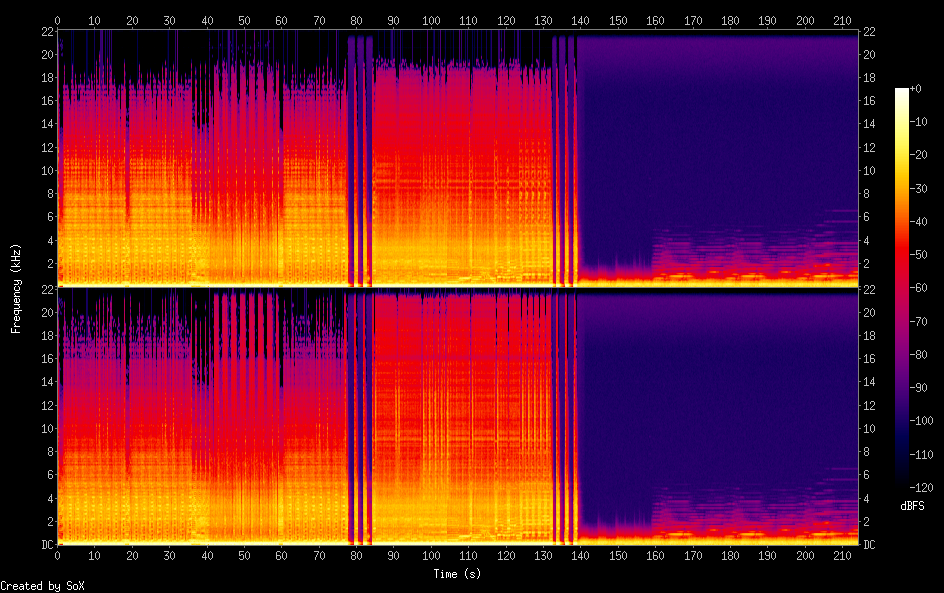Click the 0 marker on the top time axis
Screen dimensions: 944x593
click(58, 20)
